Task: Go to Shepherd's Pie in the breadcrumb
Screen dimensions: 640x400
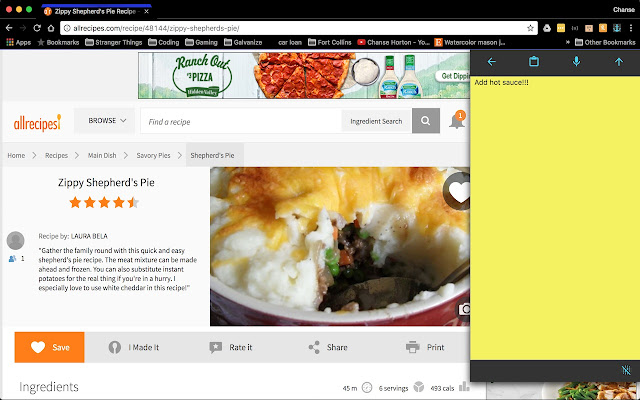Action: [x=212, y=156]
